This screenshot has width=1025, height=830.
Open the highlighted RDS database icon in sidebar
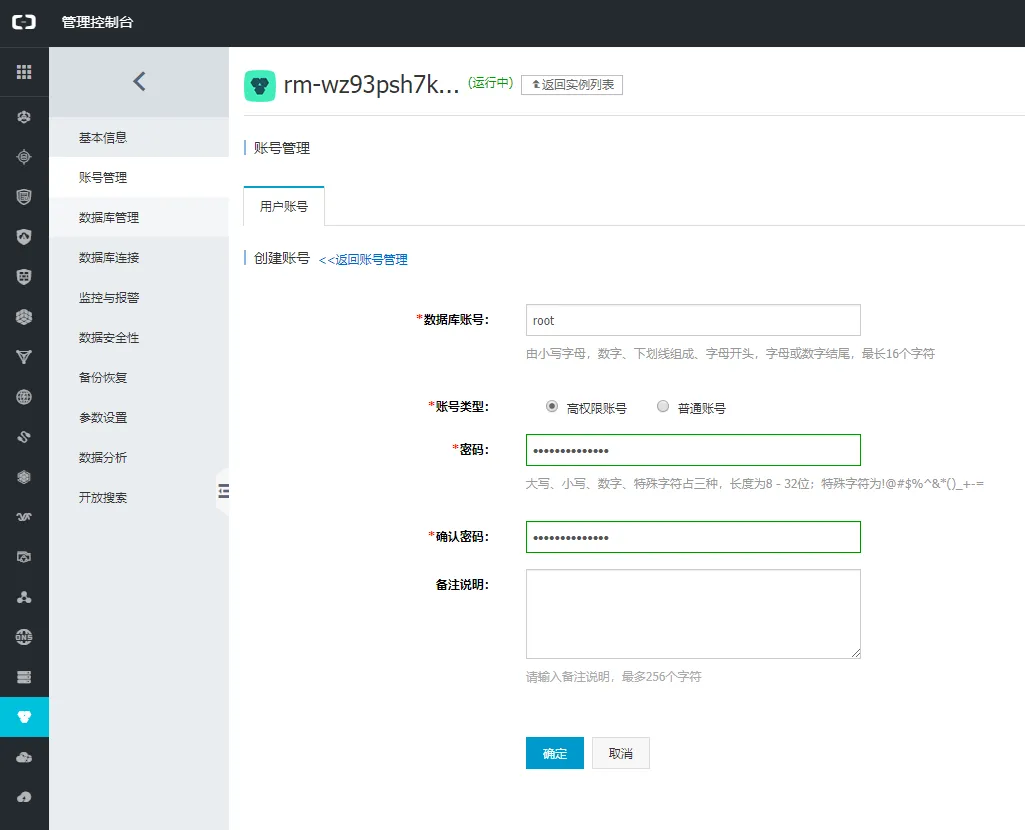click(24, 717)
